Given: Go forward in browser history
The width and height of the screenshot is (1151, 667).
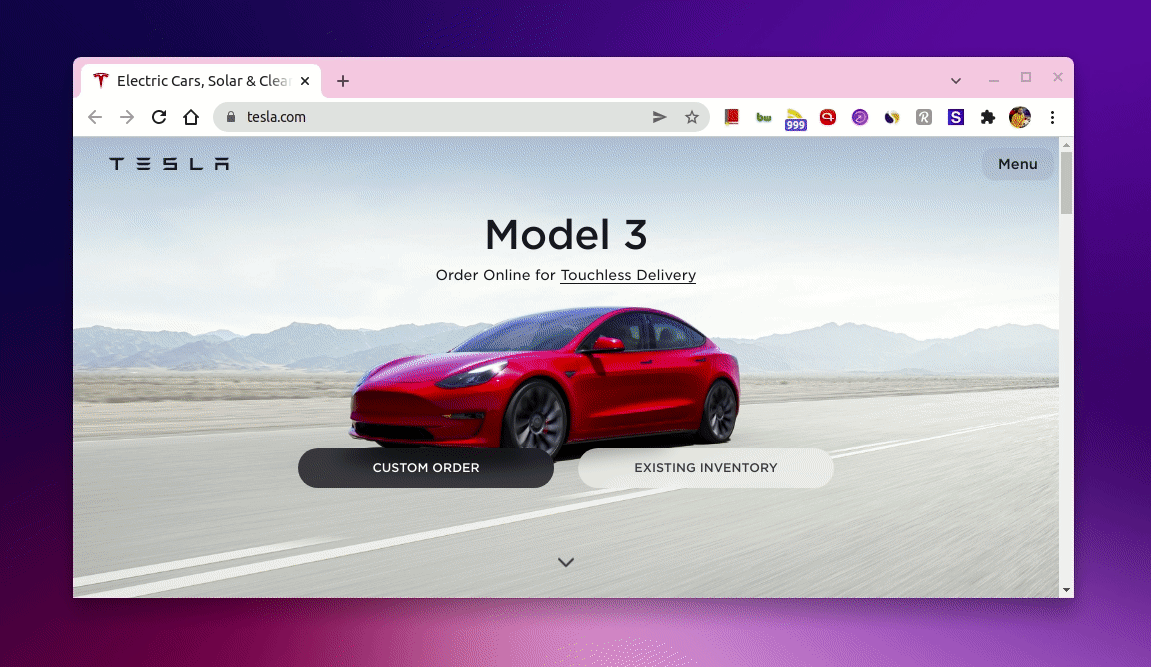Looking at the screenshot, I should click(127, 117).
